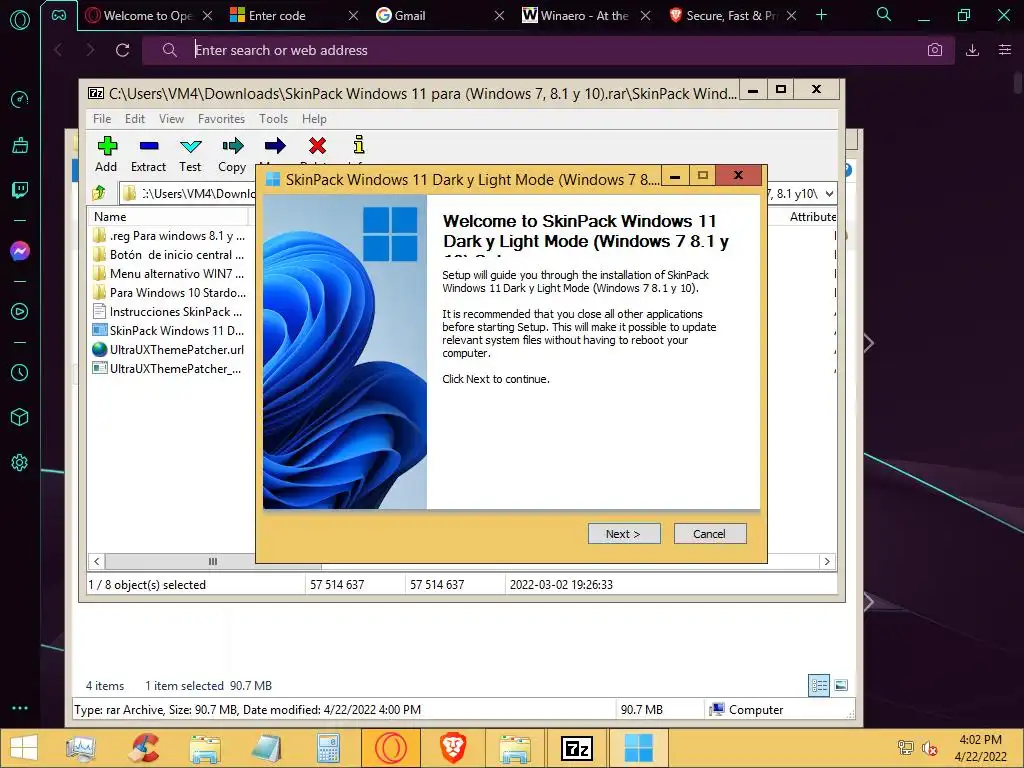Click the muted volume tray icon

(929, 748)
